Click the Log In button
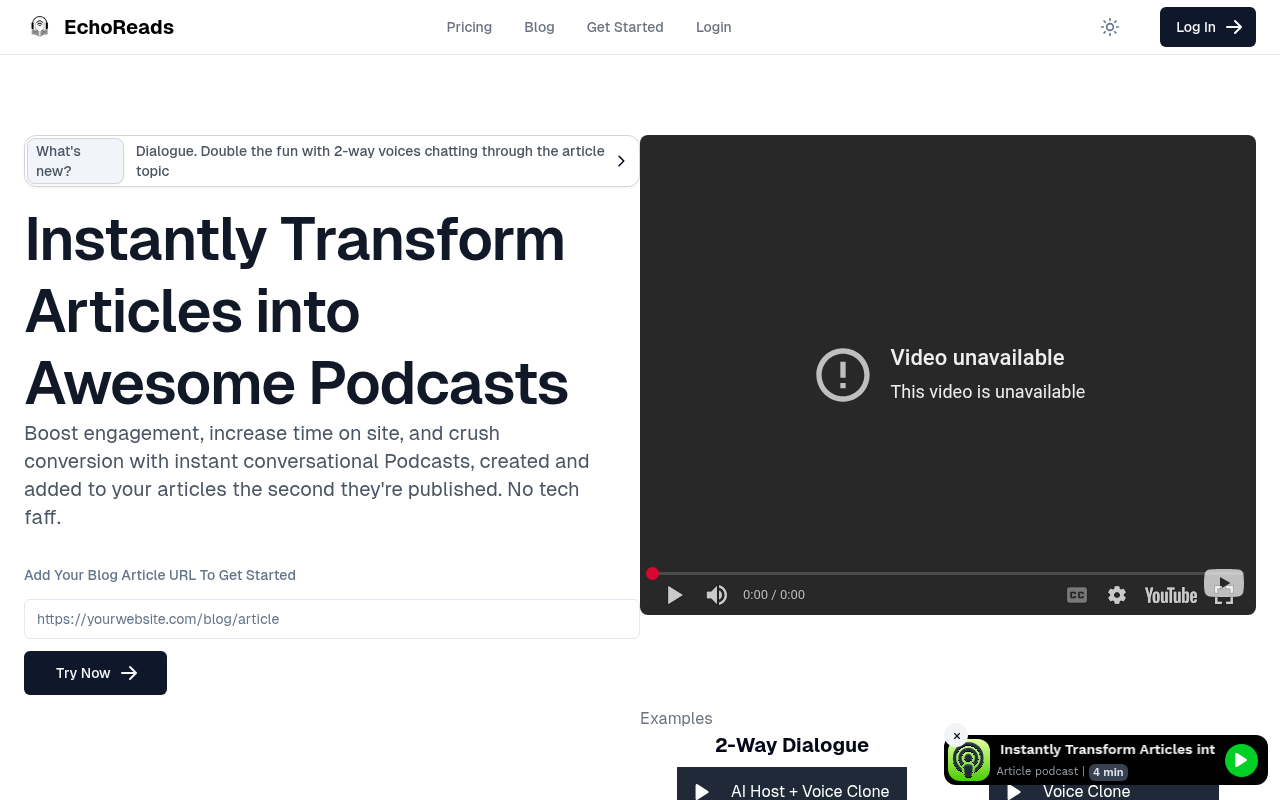 coord(1207,27)
